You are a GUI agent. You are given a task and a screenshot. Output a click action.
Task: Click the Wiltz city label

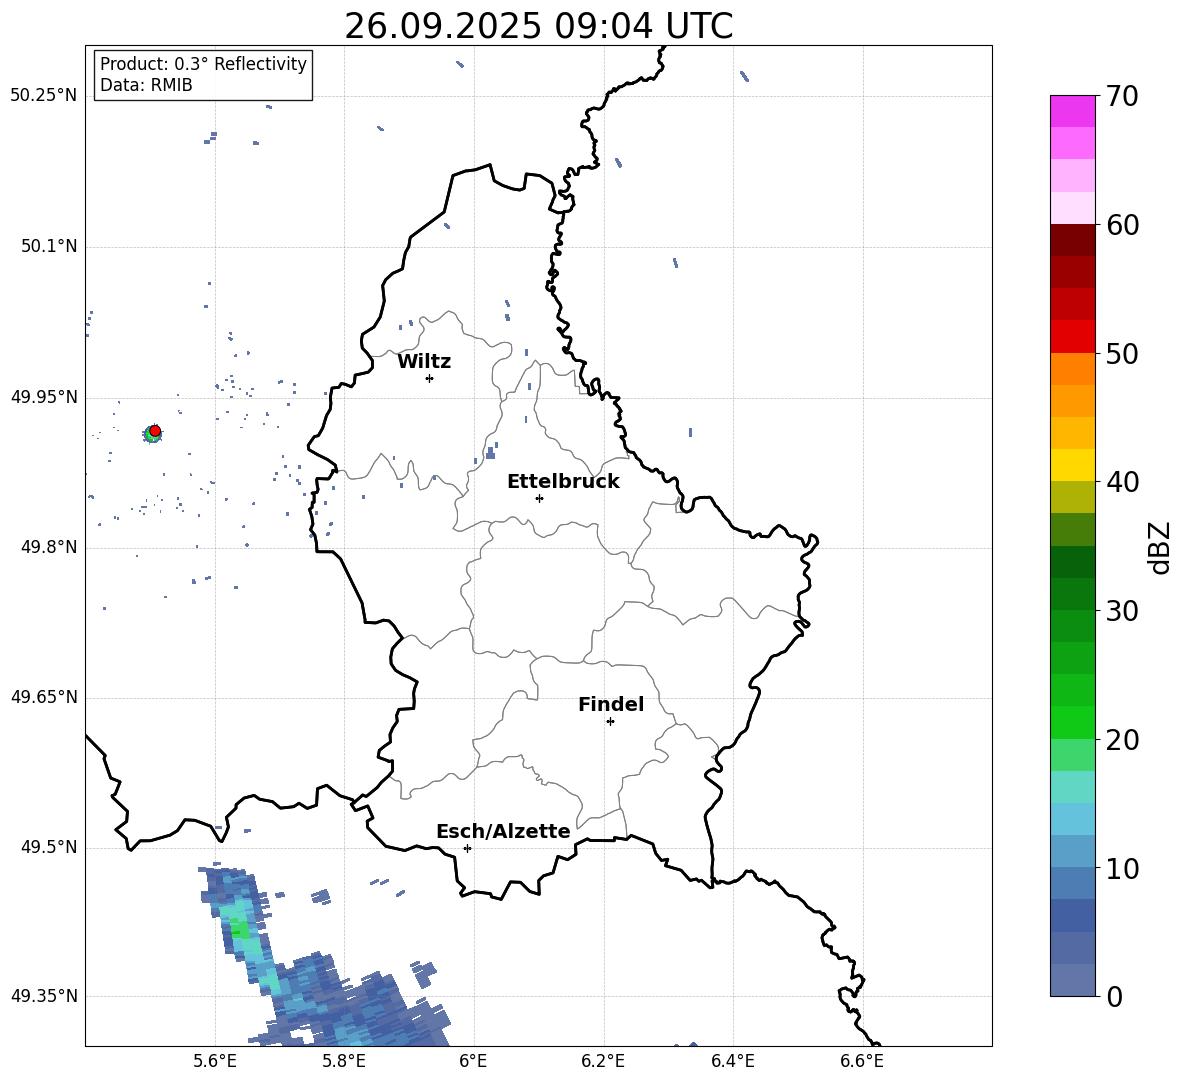[424, 362]
